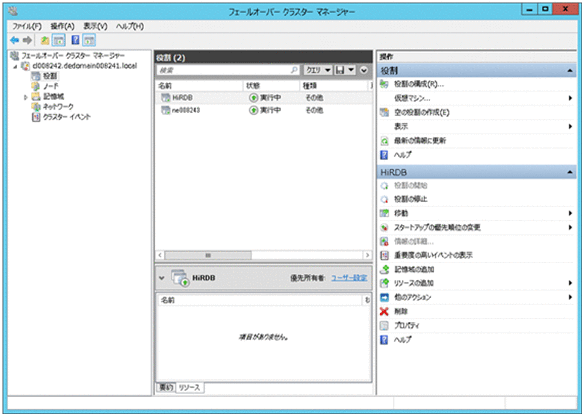Collapse the cluster domain tree node
Viewport: 585px width, 417px height.
pos(15,66)
